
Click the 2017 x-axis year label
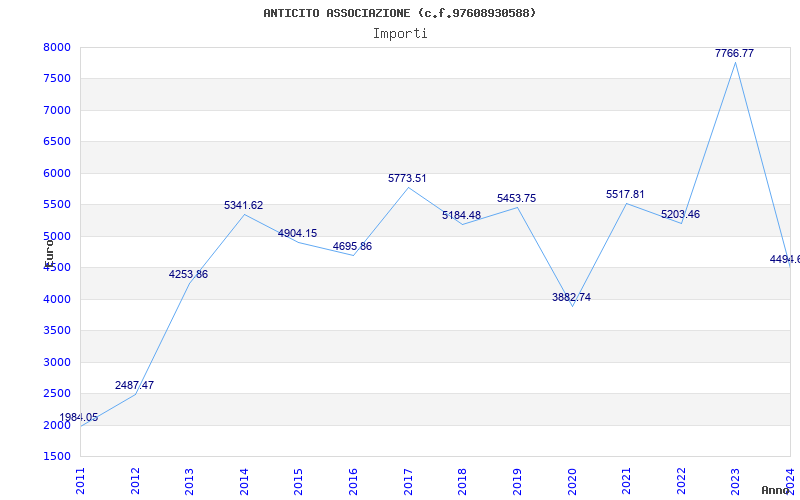[408, 481]
